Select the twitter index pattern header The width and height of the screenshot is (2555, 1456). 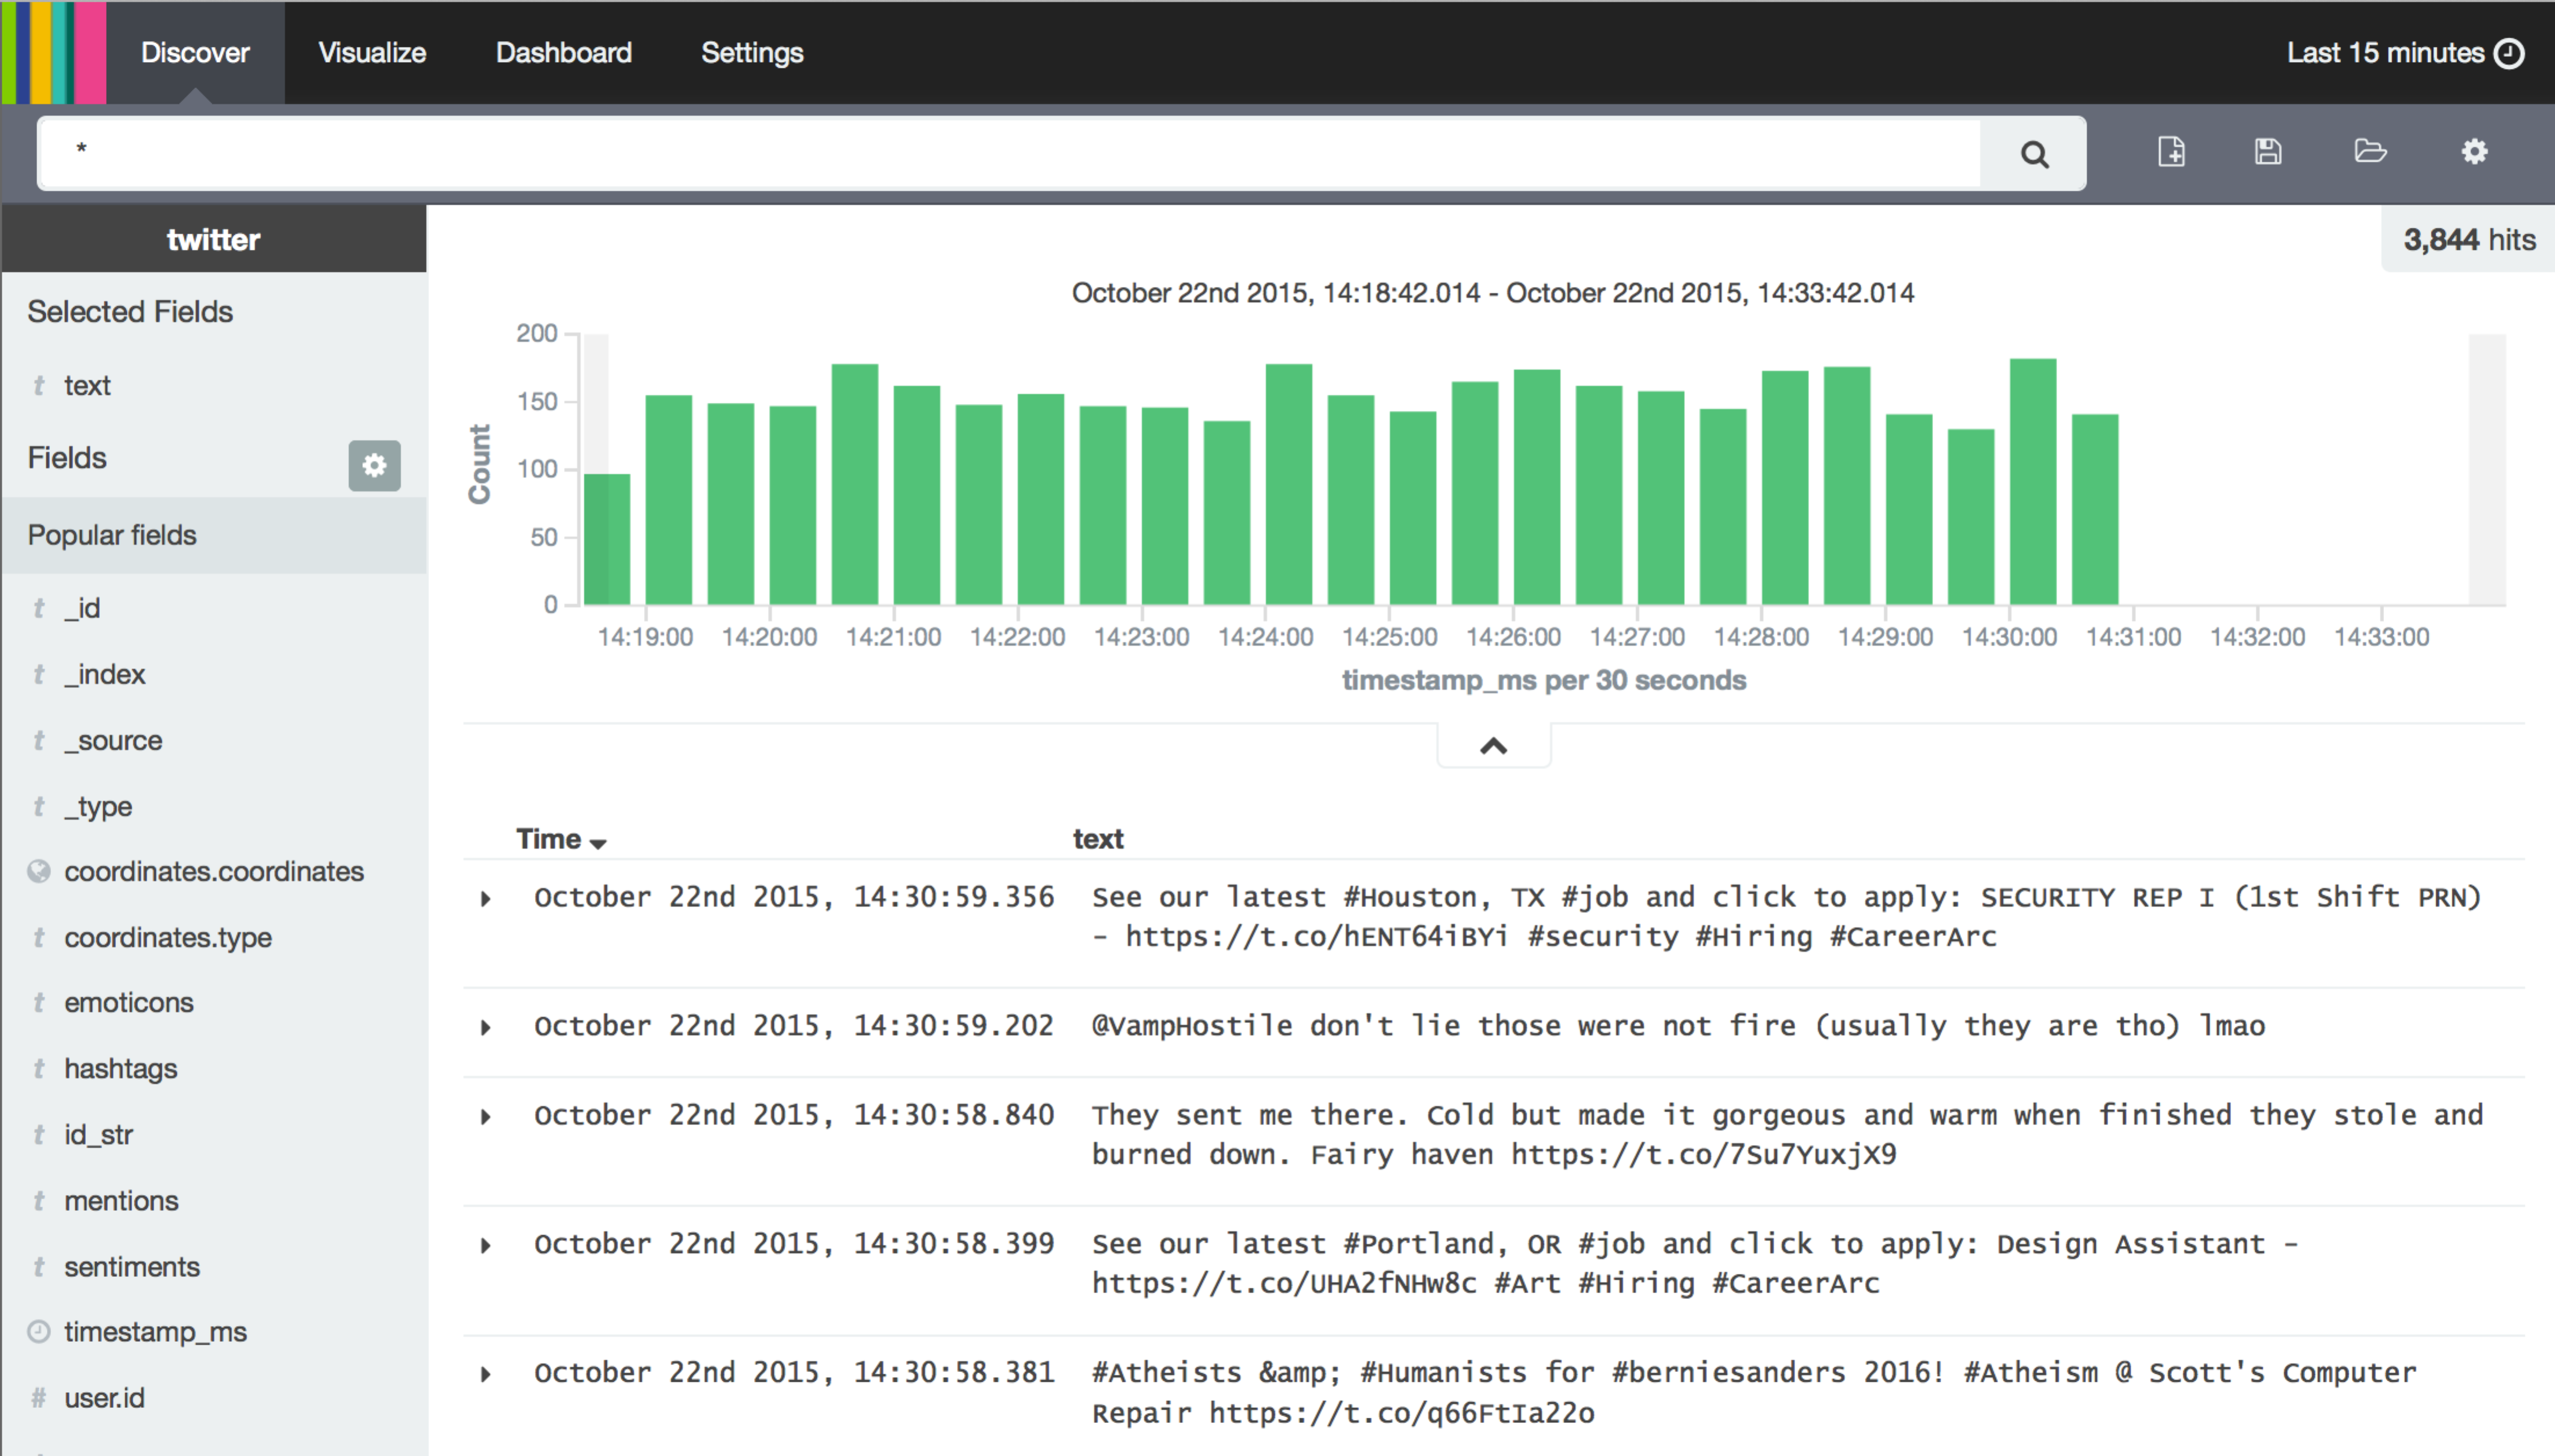coord(213,240)
